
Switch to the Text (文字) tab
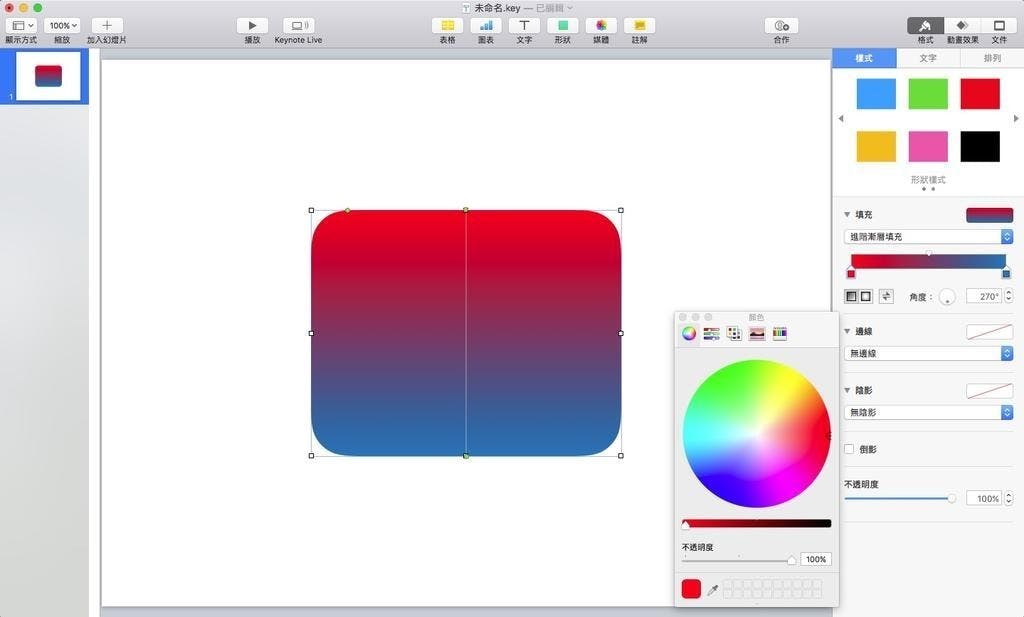click(x=927, y=59)
